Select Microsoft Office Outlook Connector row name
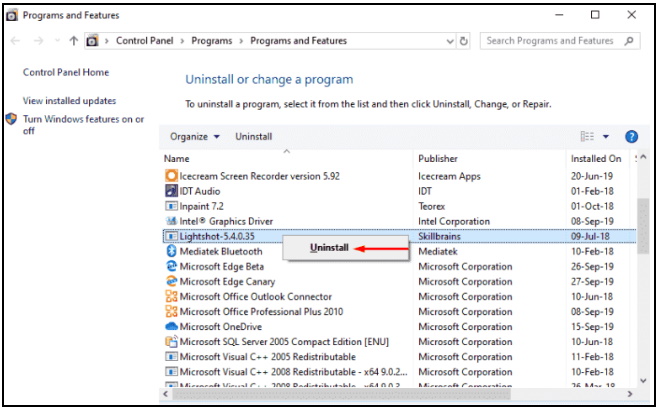 (256, 297)
